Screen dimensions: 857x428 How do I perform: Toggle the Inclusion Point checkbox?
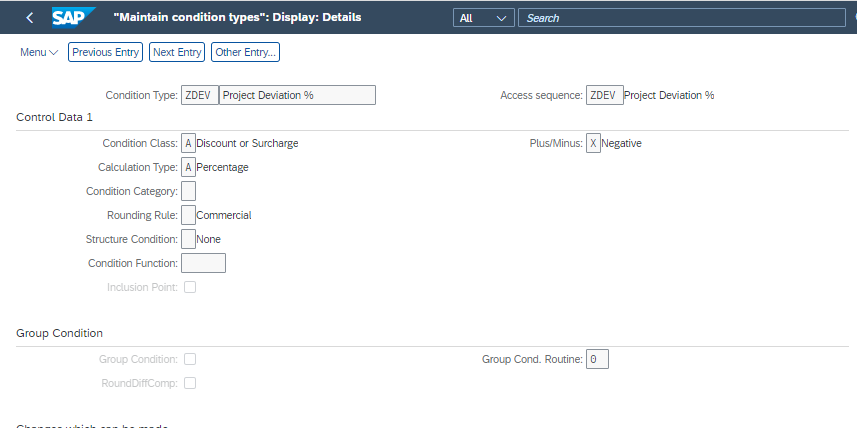tap(190, 287)
